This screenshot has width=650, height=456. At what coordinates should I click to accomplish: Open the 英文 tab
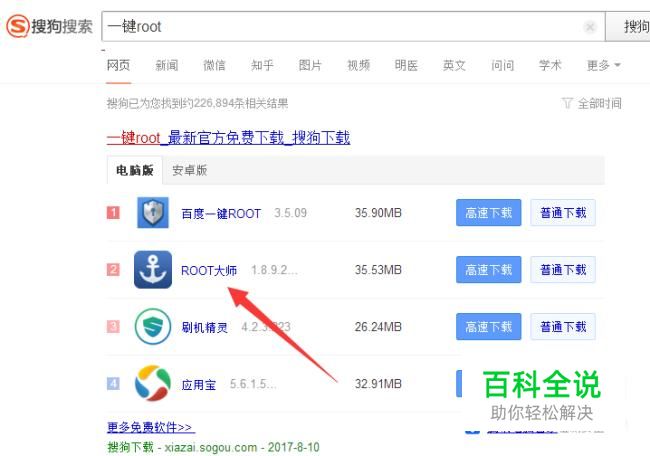point(454,65)
